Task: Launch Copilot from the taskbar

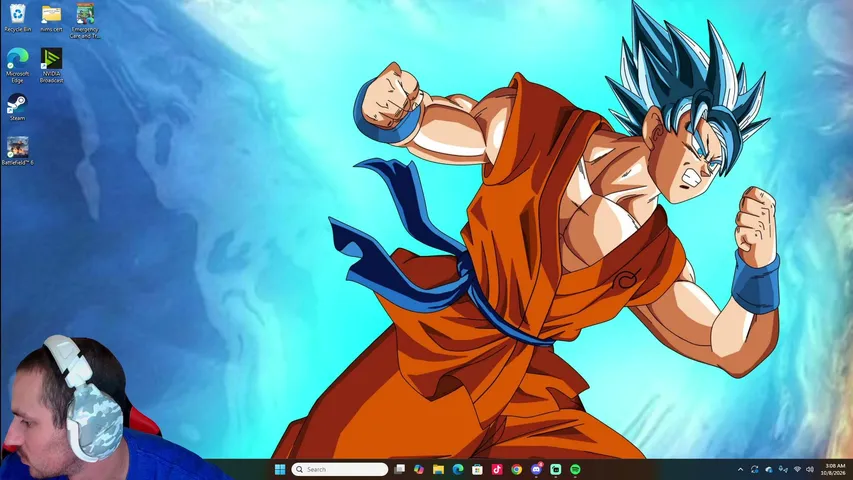Action: click(419, 469)
